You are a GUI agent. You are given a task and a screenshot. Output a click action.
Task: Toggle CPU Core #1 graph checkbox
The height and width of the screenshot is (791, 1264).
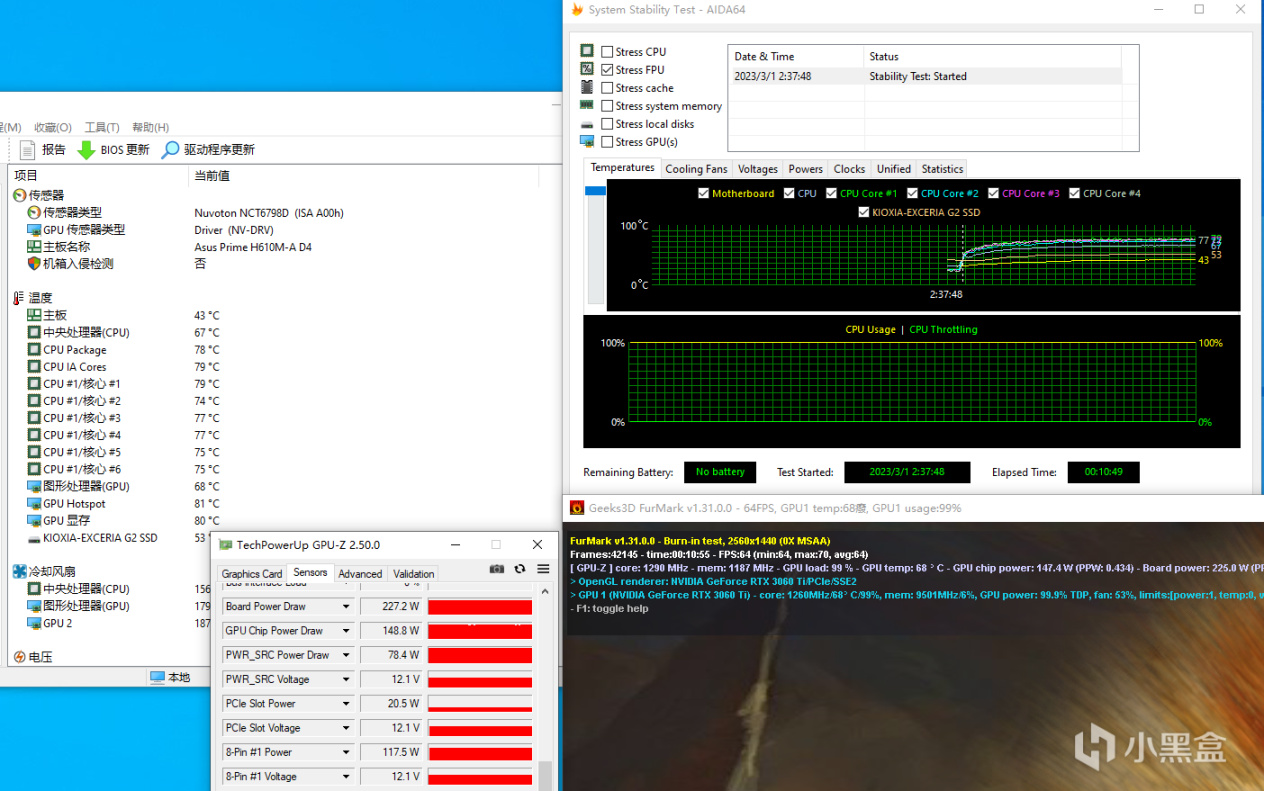pos(831,193)
